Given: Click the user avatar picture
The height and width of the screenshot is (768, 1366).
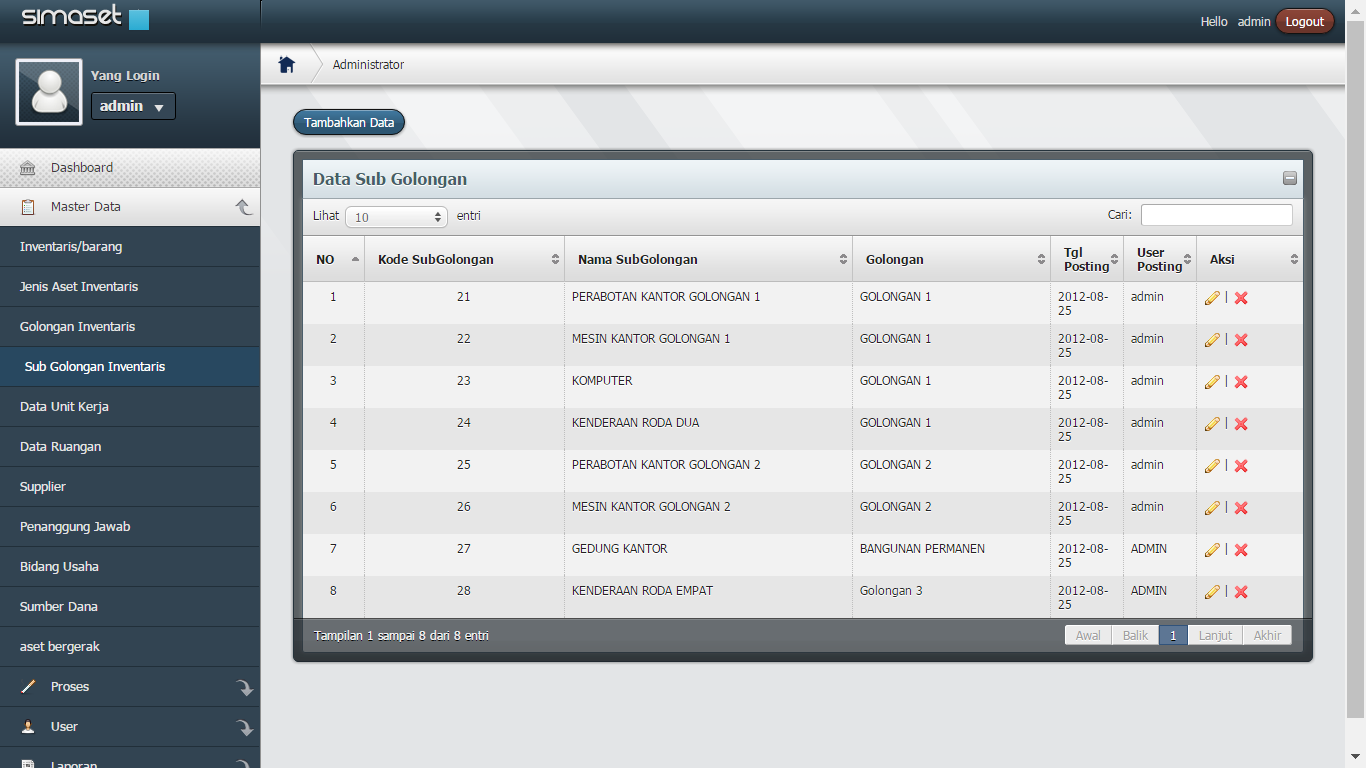Looking at the screenshot, I should (x=49, y=91).
